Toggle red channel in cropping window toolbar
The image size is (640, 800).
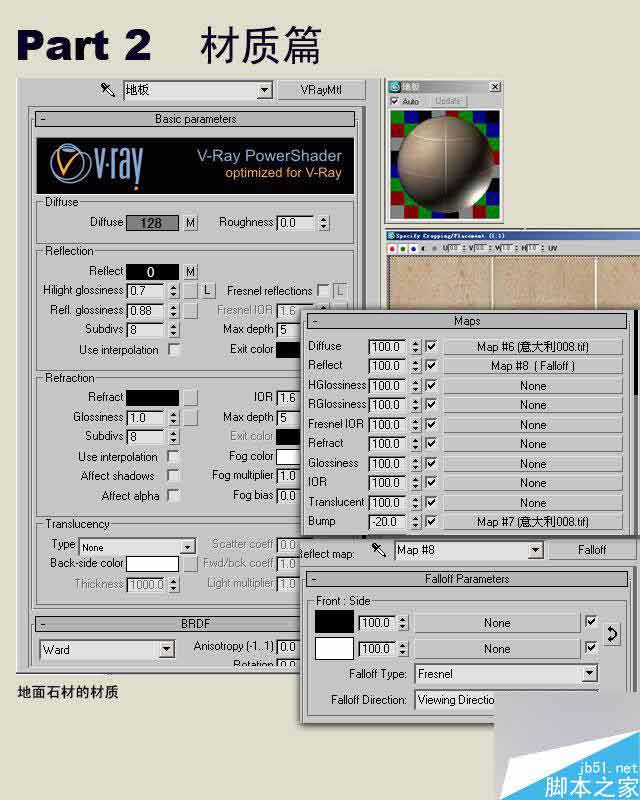[392, 248]
